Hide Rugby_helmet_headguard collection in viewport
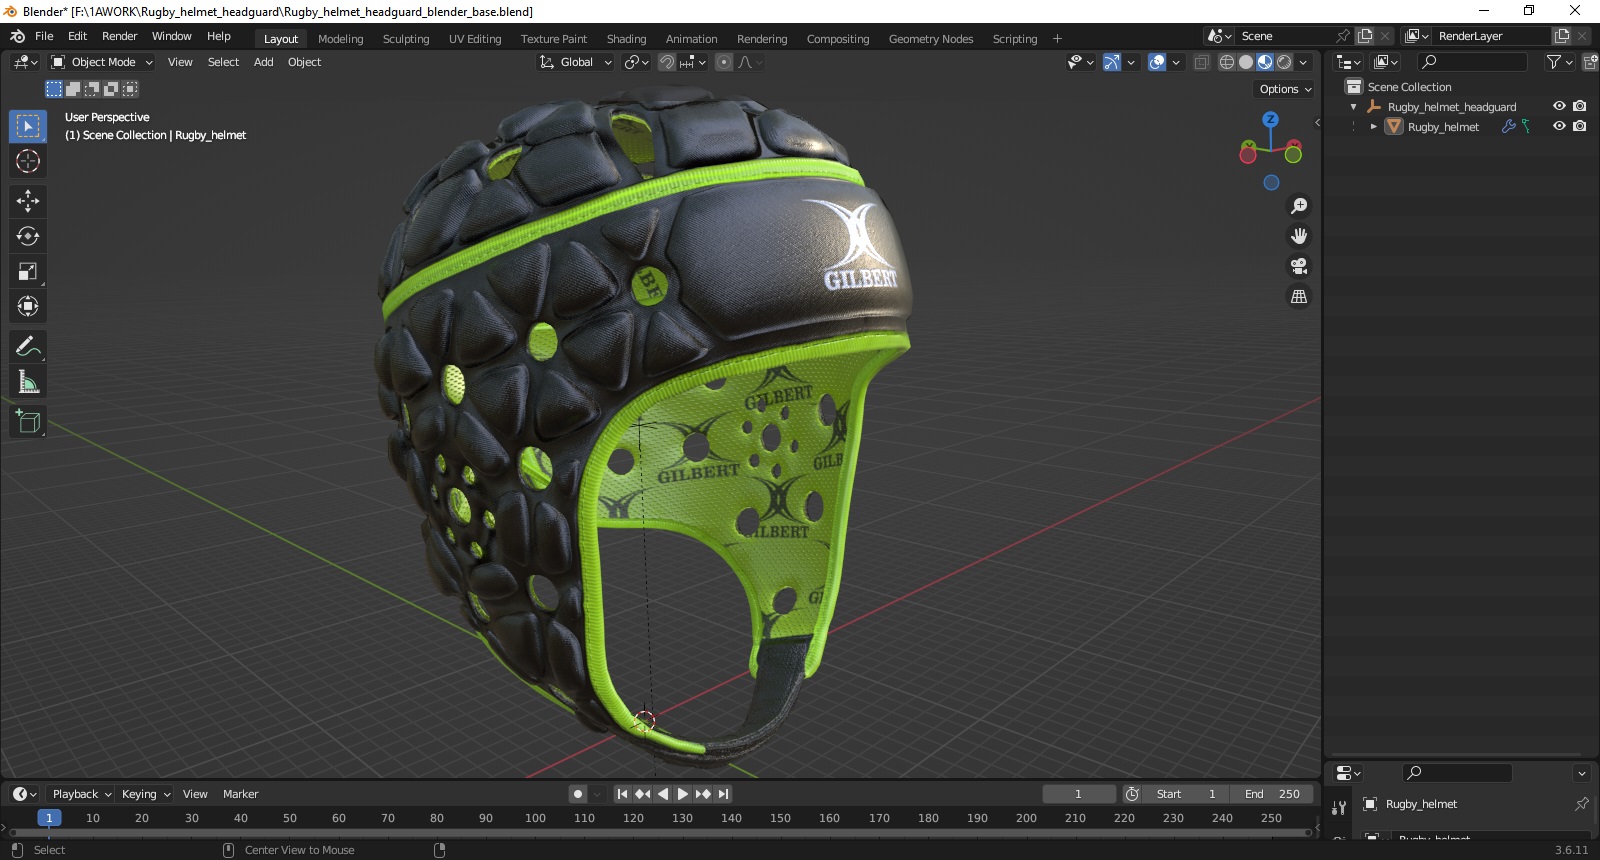This screenshot has width=1600, height=860. (1559, 106)
